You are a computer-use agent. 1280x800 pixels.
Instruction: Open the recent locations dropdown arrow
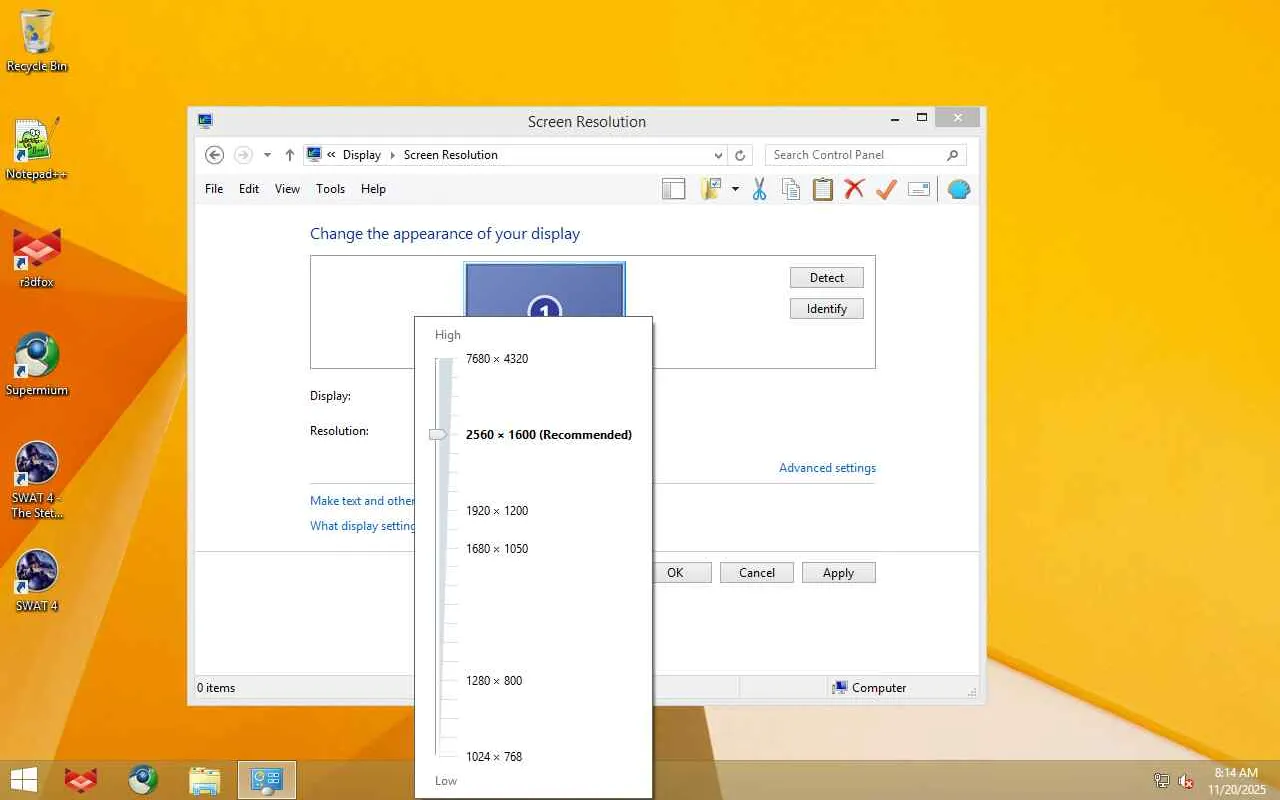click(x=267, y=155)
